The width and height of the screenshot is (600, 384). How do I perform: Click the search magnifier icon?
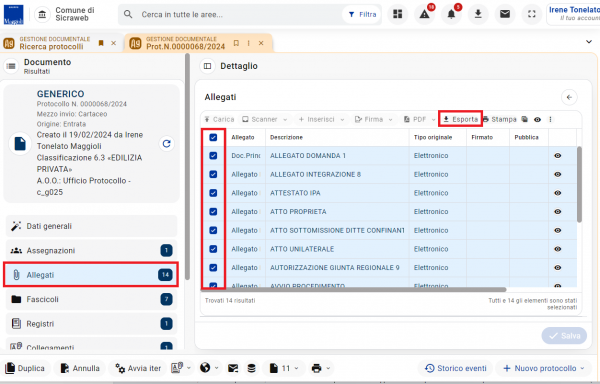pyautogui.click(x=128, y=15)
